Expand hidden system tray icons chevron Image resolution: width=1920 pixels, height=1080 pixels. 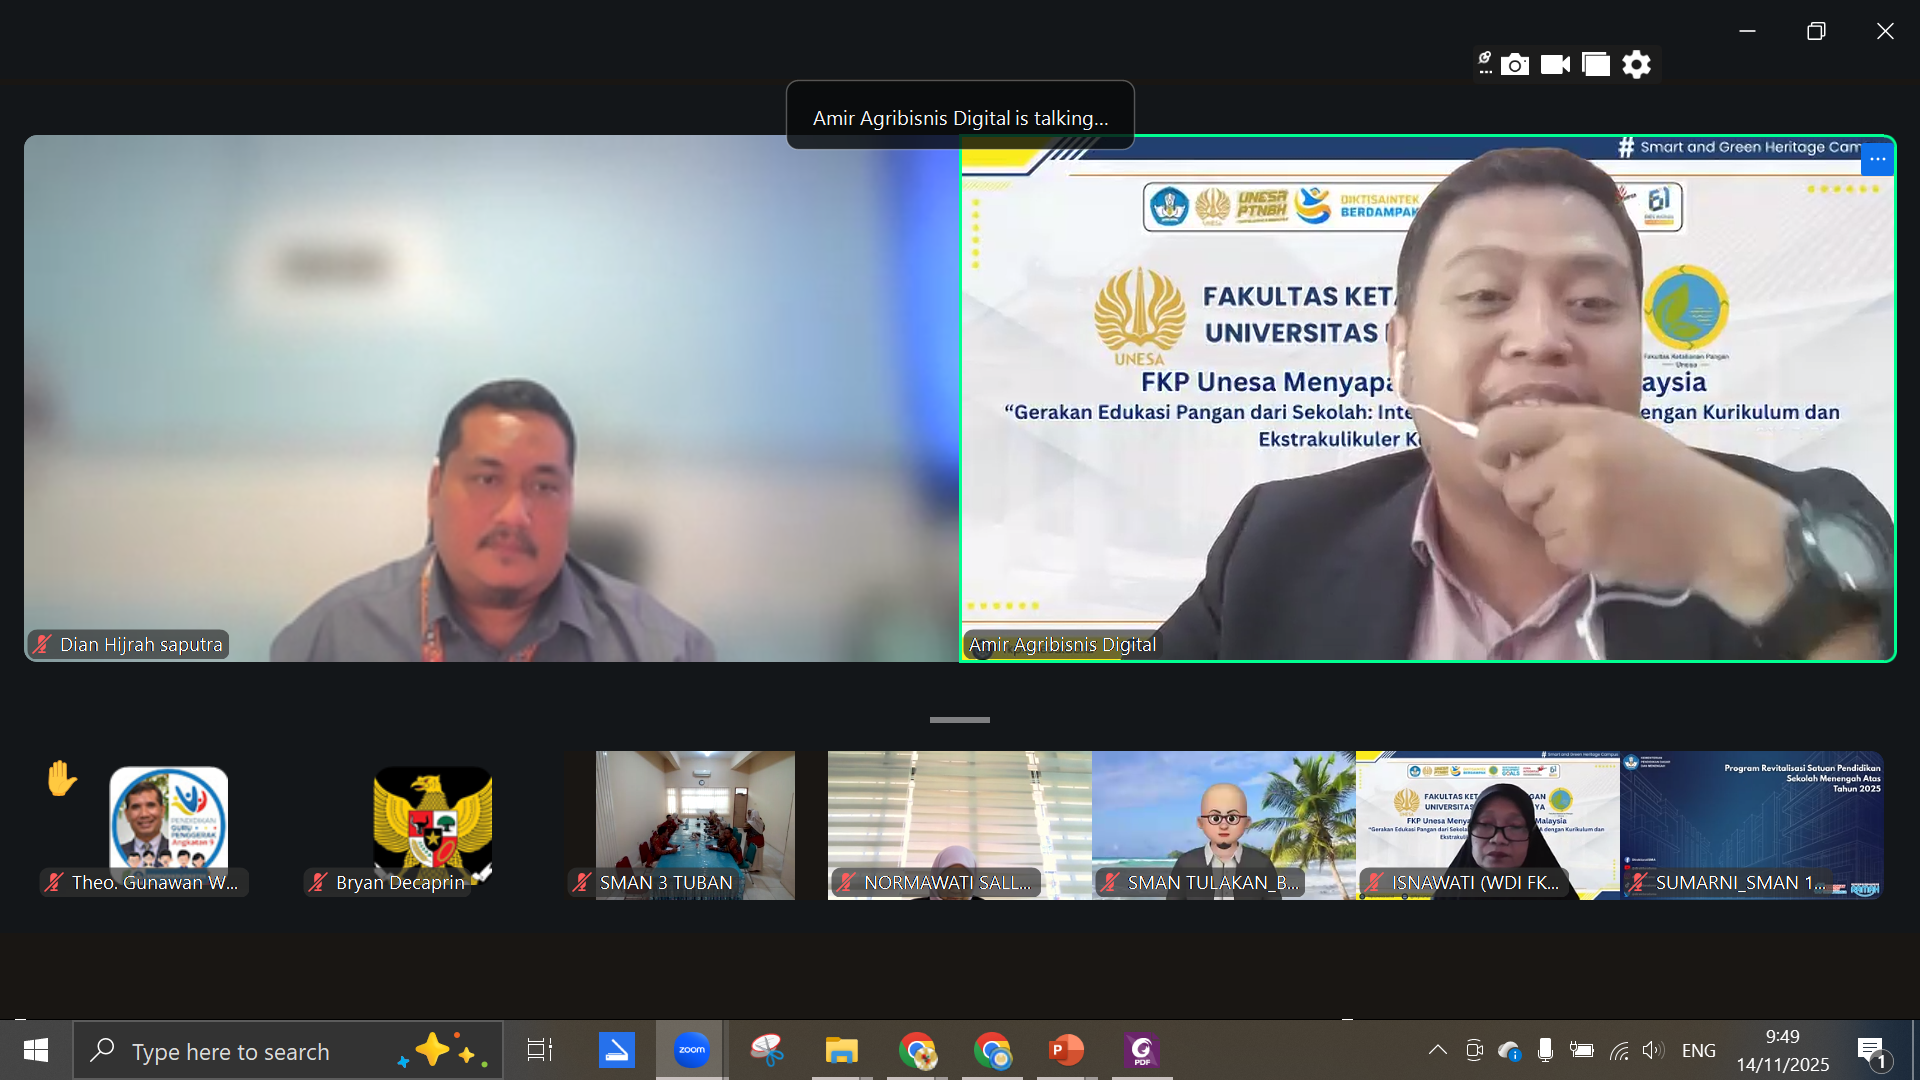click(x=1437, y=1050)
